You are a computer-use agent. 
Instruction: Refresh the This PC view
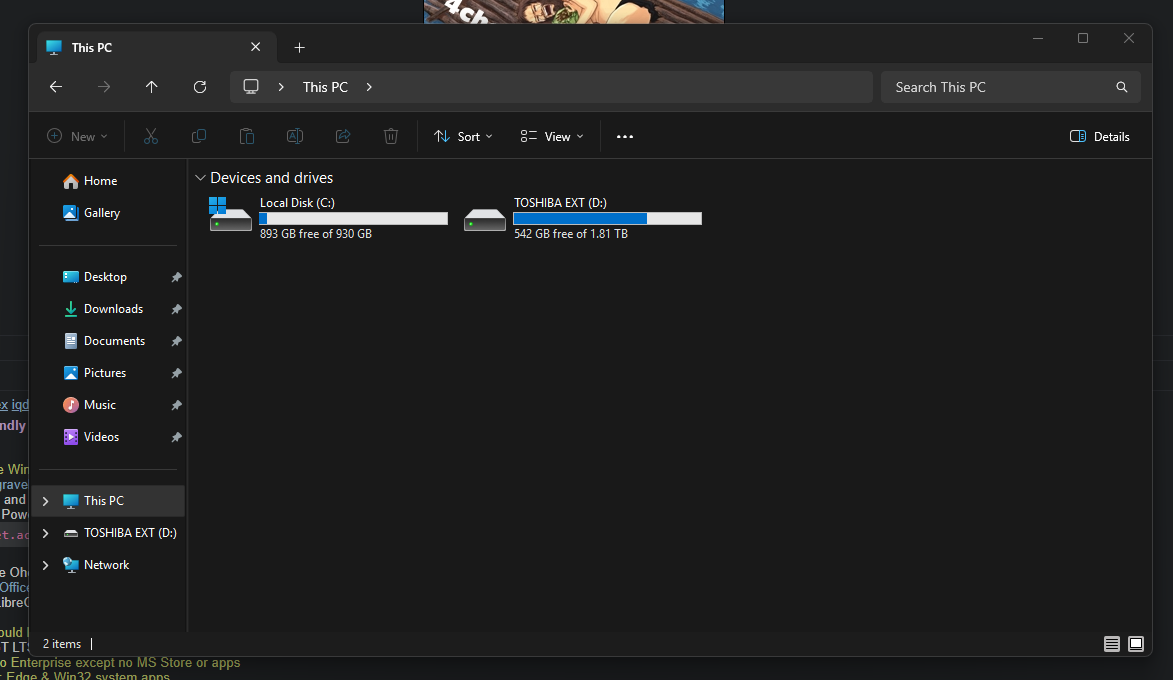pos(200,87)
